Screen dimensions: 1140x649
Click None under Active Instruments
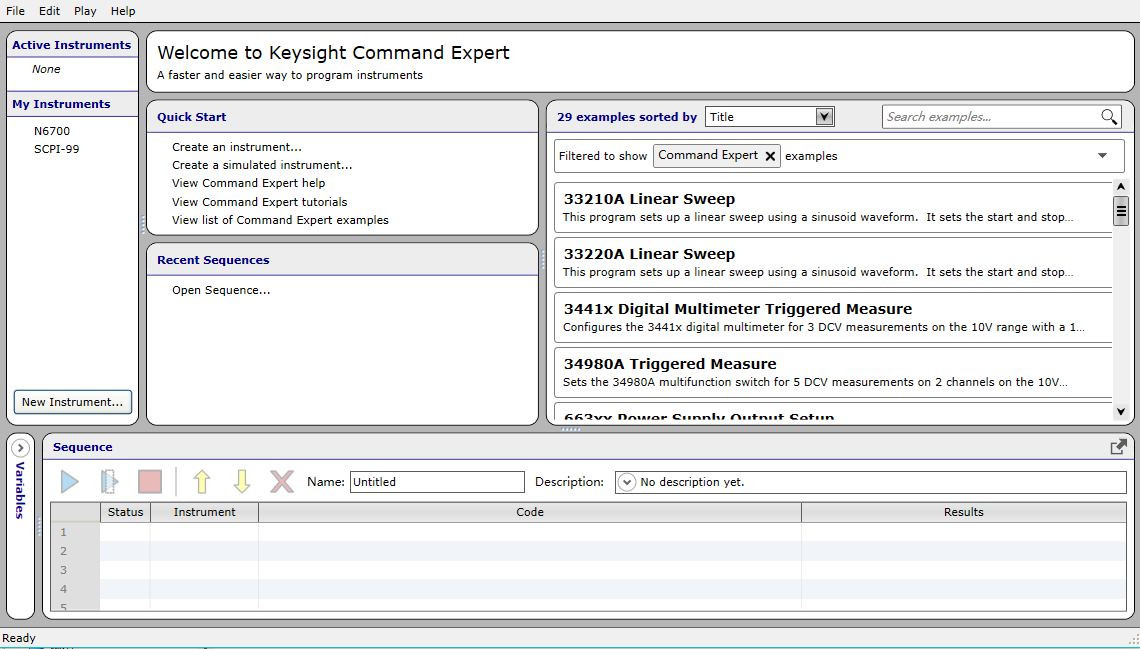click(46, 69)
